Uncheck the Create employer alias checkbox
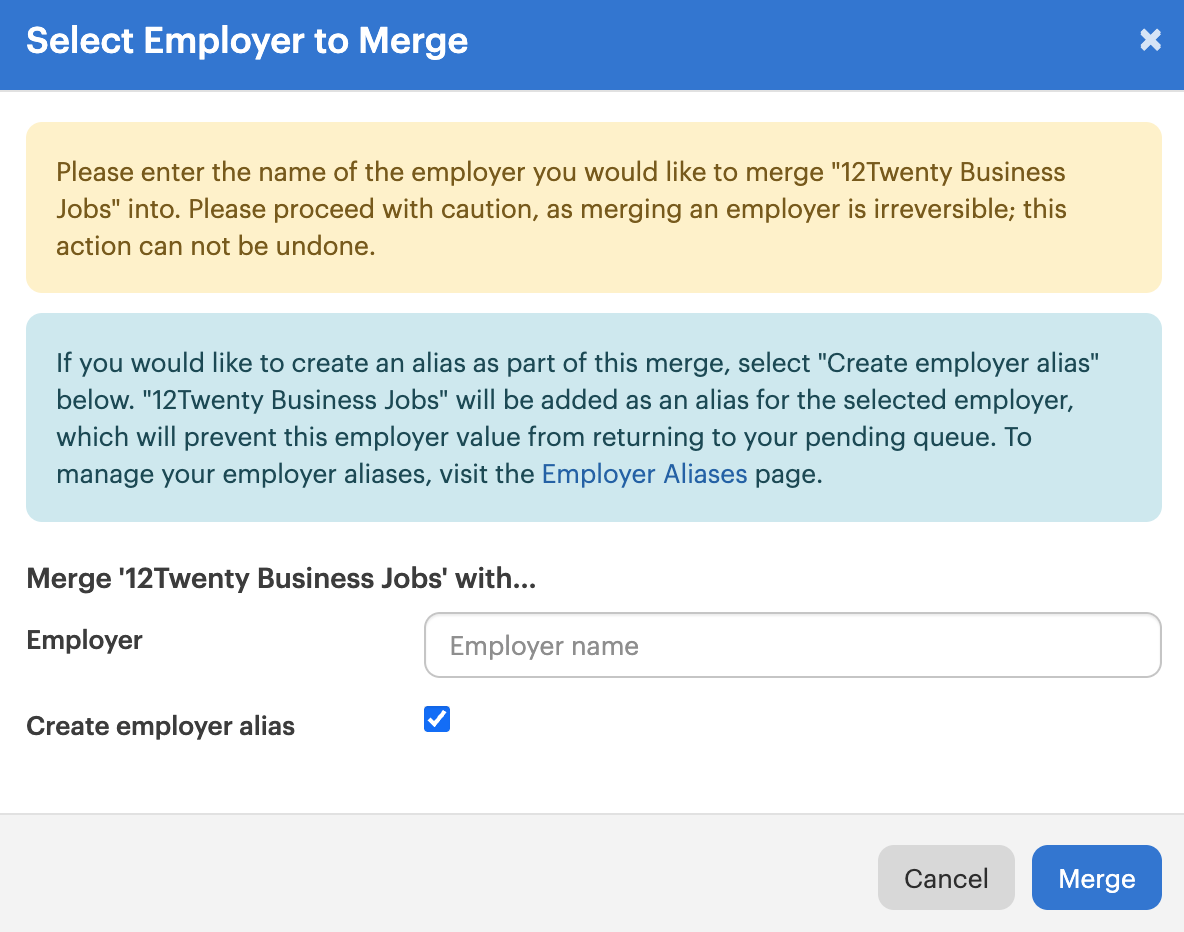This screenshot has width=1184, height=932. point(436,719)
